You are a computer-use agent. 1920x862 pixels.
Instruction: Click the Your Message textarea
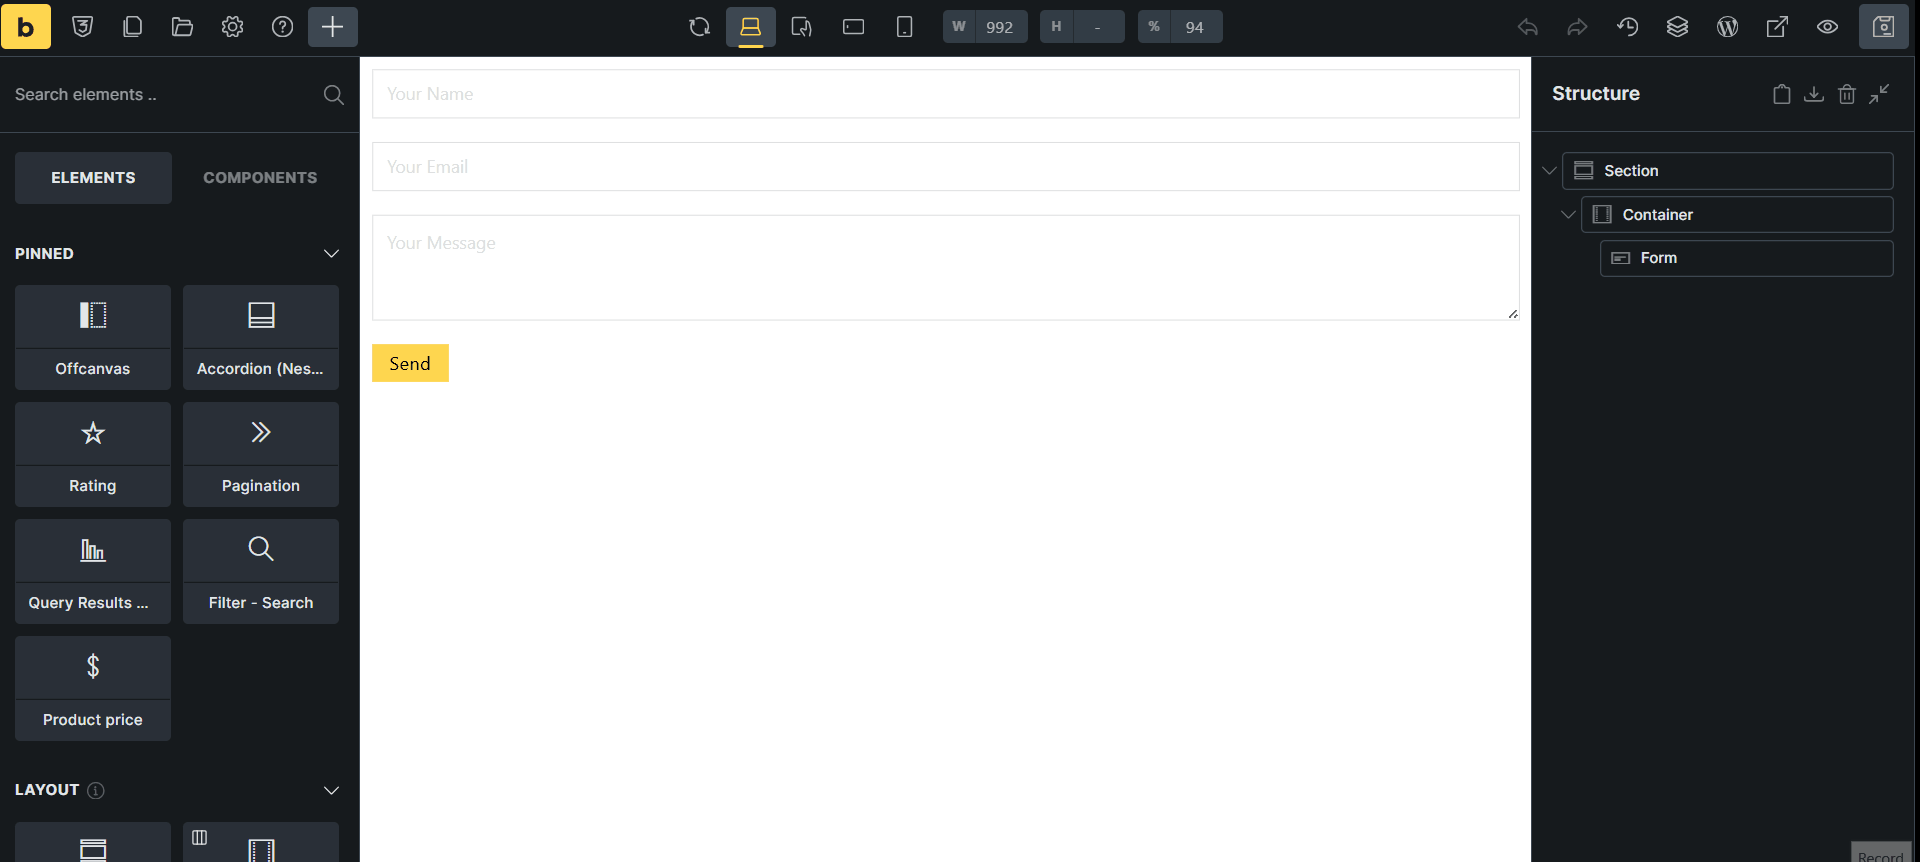click(946, 268)
